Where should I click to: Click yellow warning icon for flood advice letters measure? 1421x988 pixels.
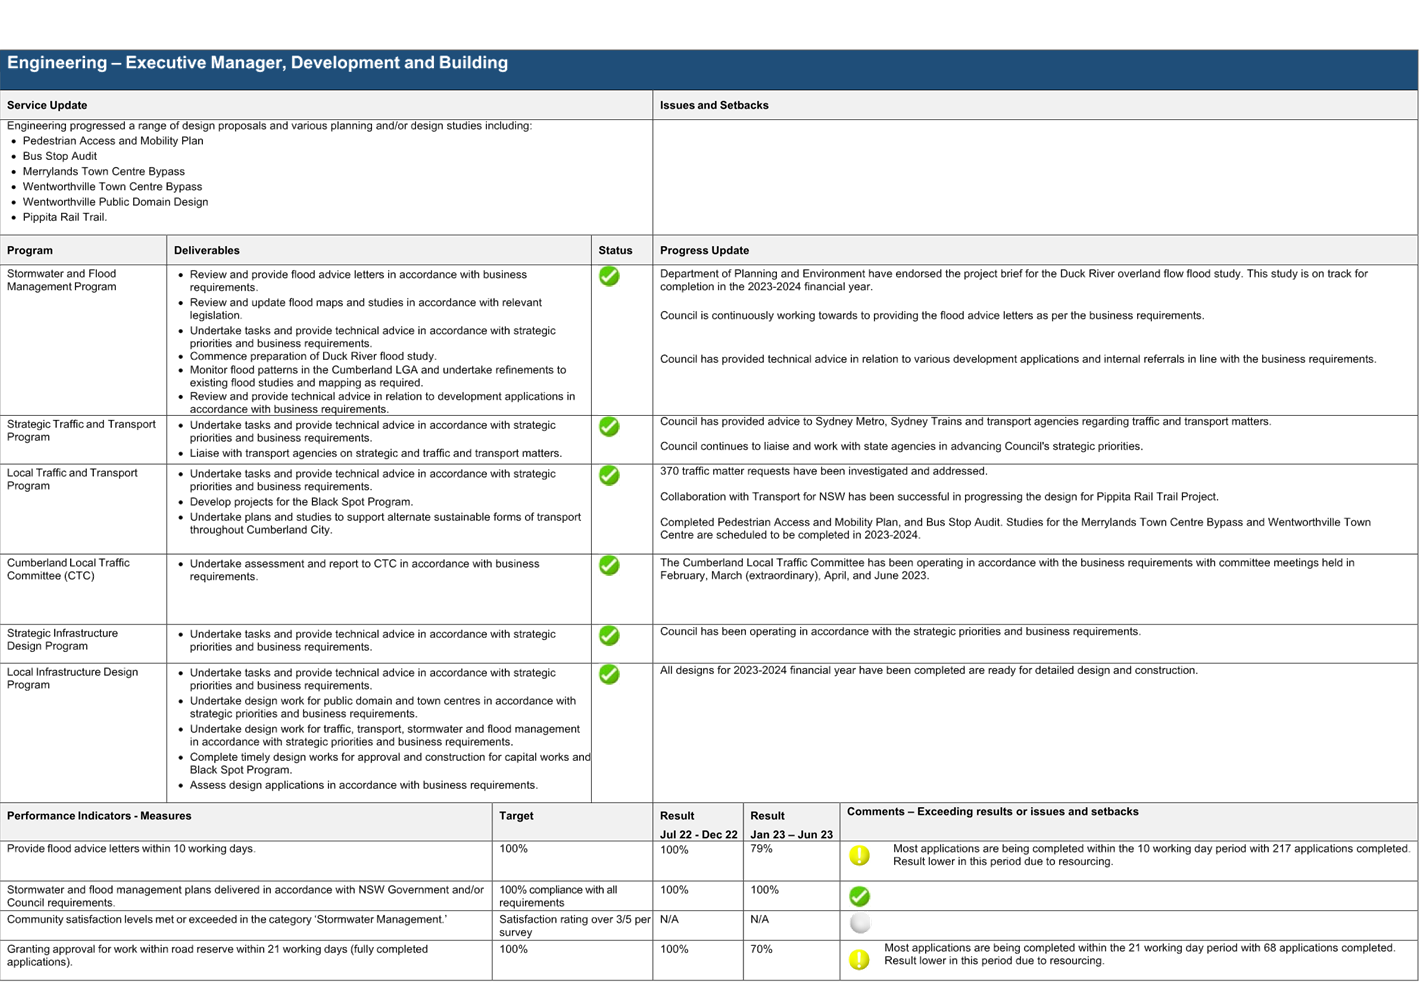[x=859, y=856]
